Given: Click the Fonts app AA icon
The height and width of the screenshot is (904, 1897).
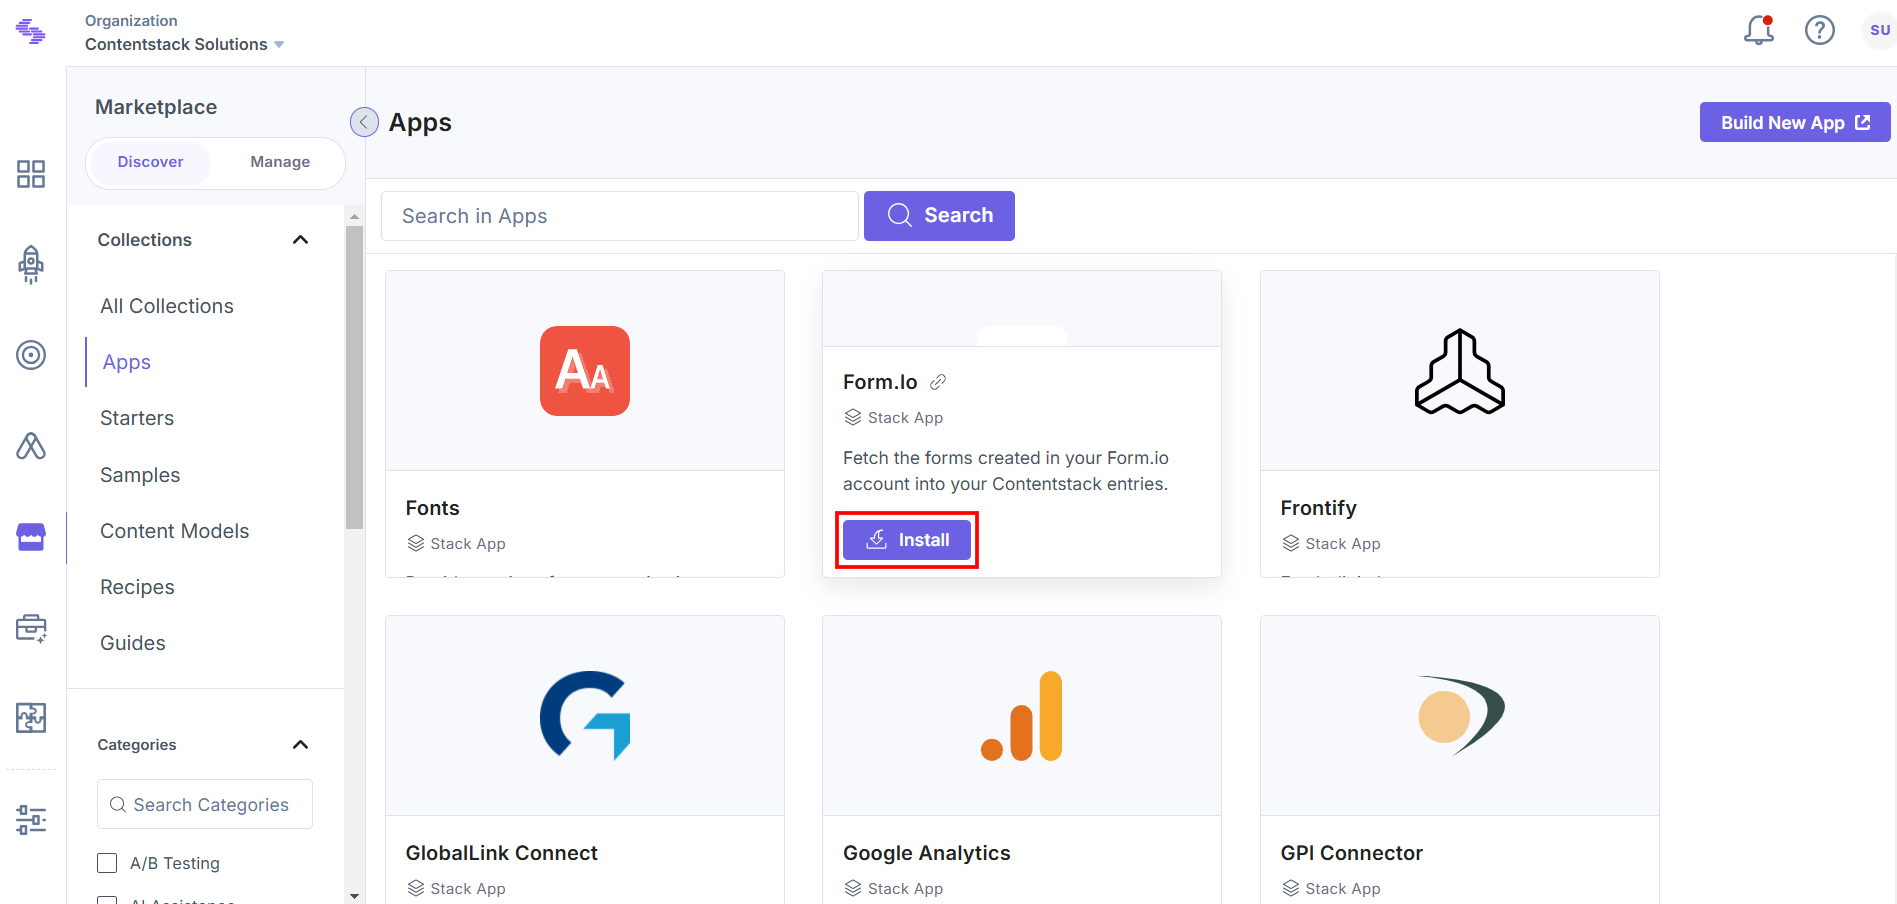Looking at the screenshot, I should pos(585,371).
